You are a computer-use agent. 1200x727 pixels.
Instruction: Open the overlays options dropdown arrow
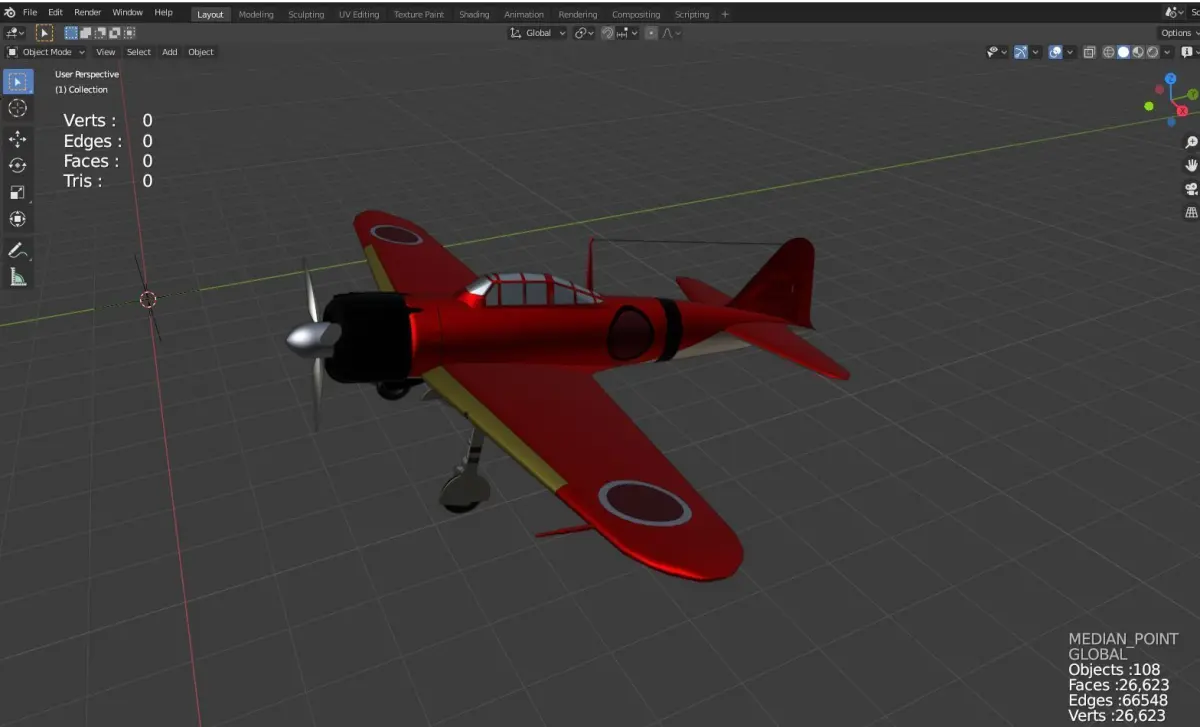[1070, 52]
